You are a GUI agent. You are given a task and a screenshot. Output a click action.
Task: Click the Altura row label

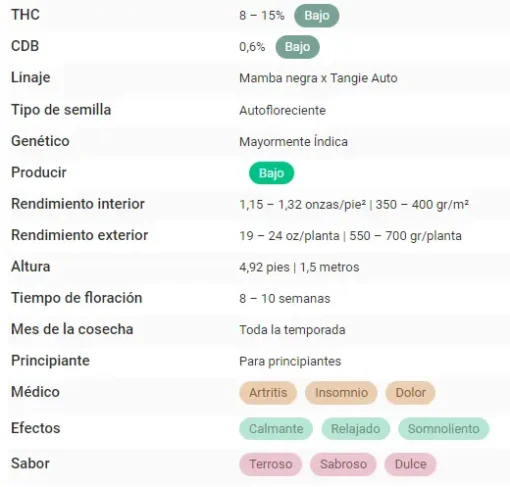[31, 267]
